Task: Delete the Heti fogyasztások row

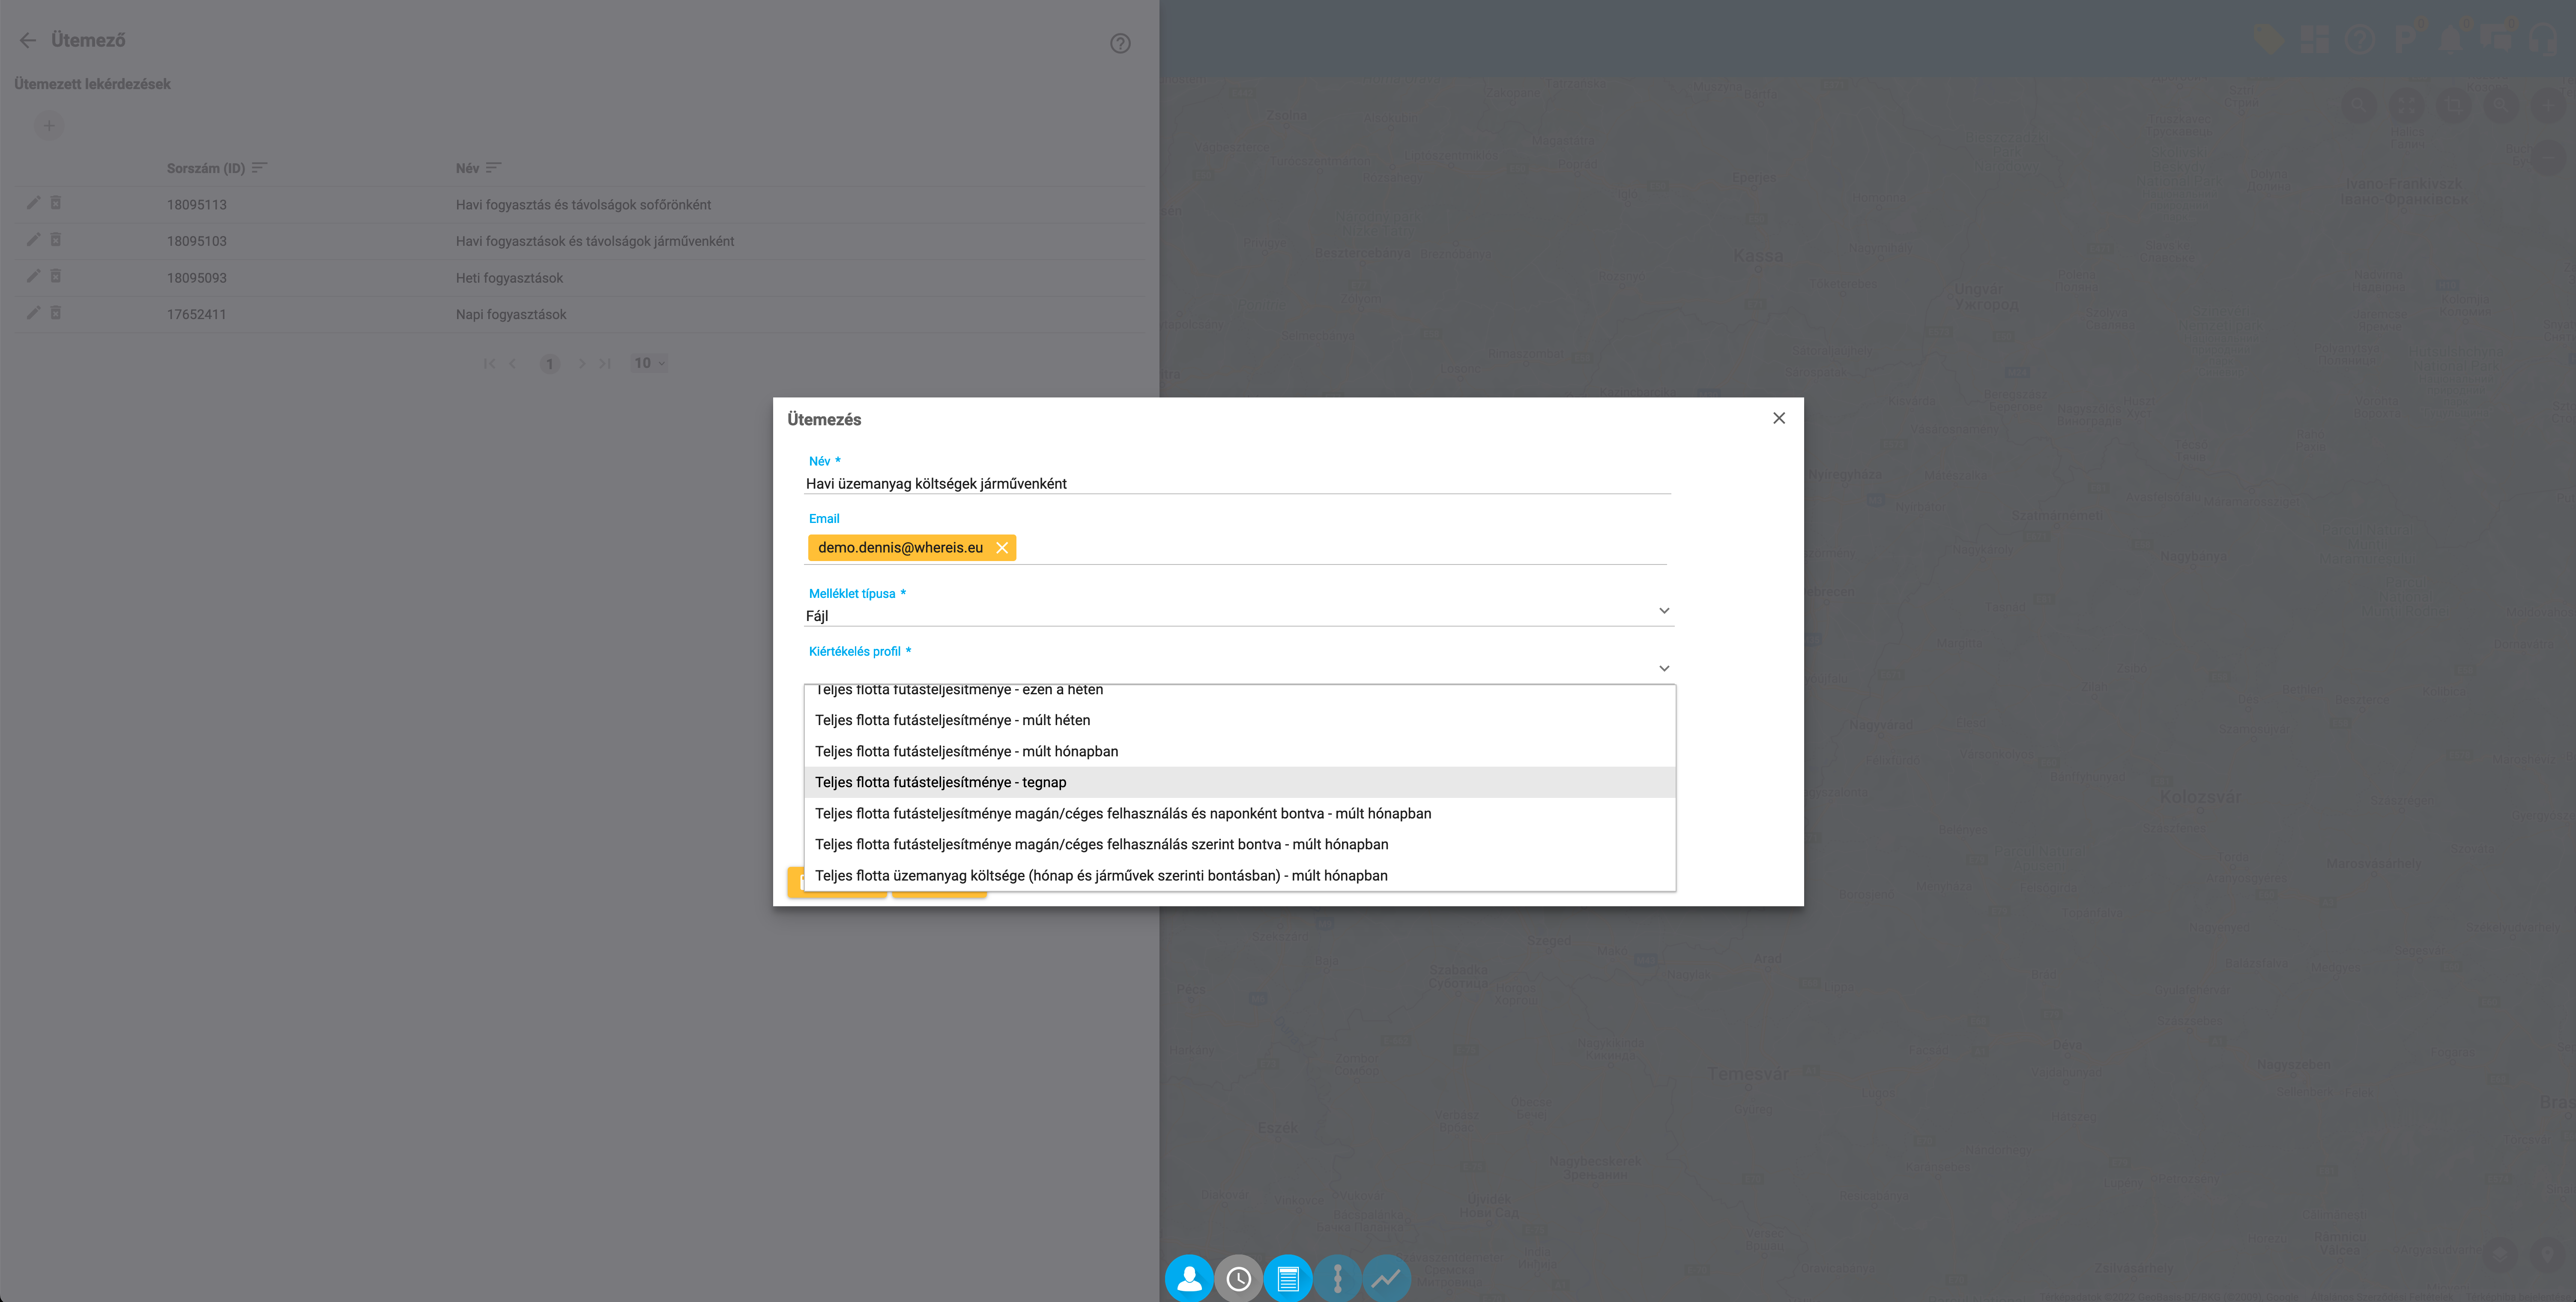Action: pos(56,276)
